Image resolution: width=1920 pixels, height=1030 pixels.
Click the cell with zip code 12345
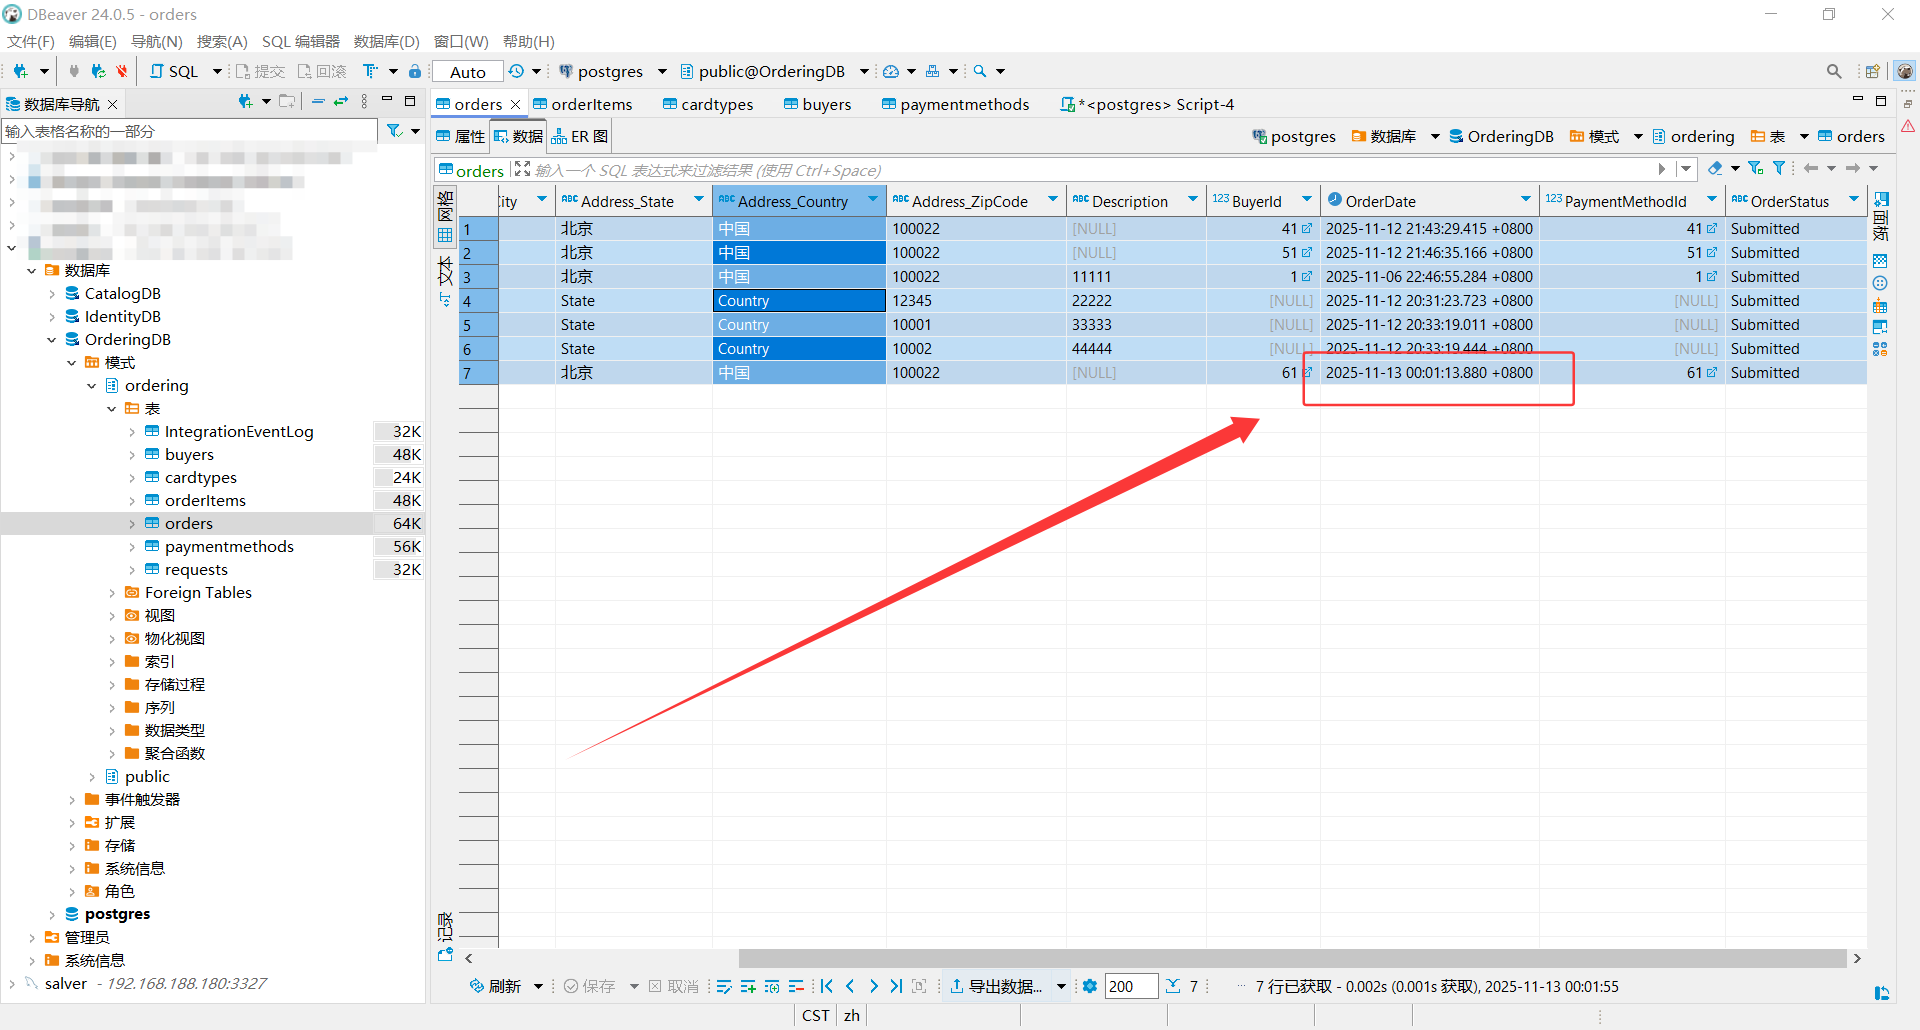[975, 301]
